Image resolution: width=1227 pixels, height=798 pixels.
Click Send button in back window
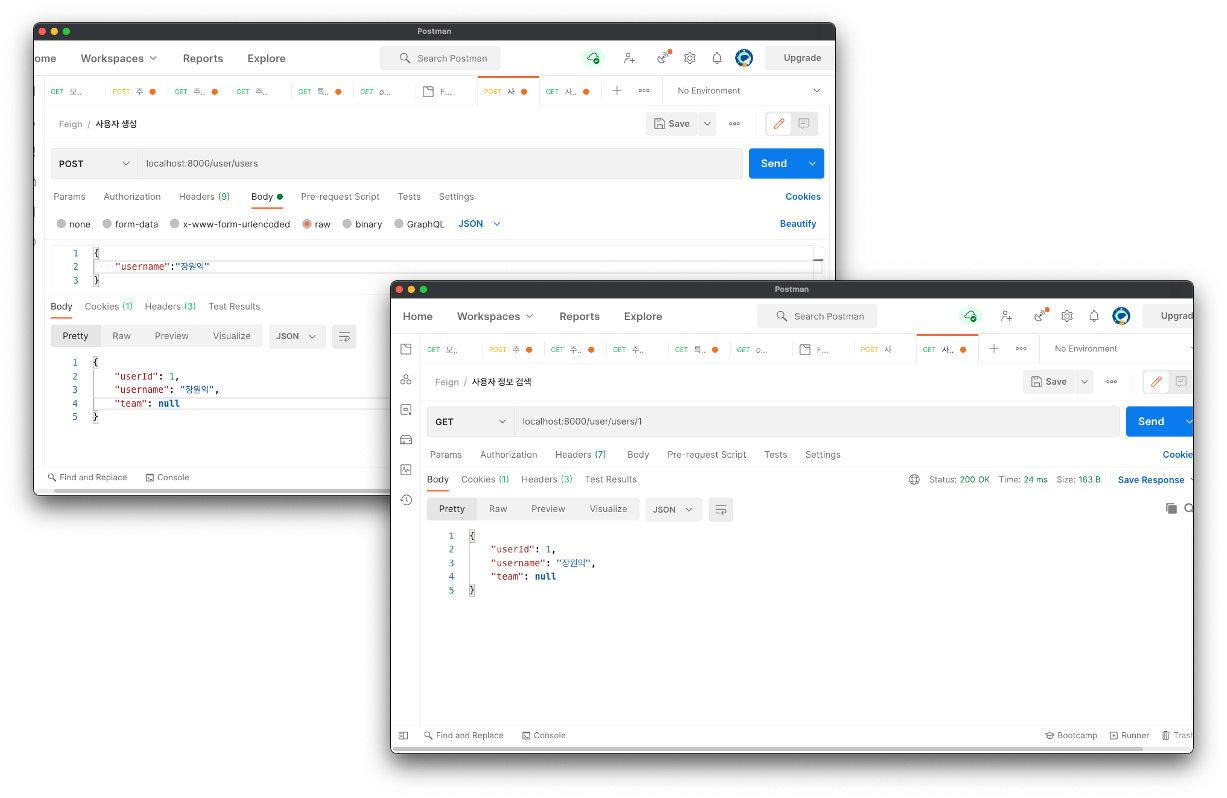point(774,163)
